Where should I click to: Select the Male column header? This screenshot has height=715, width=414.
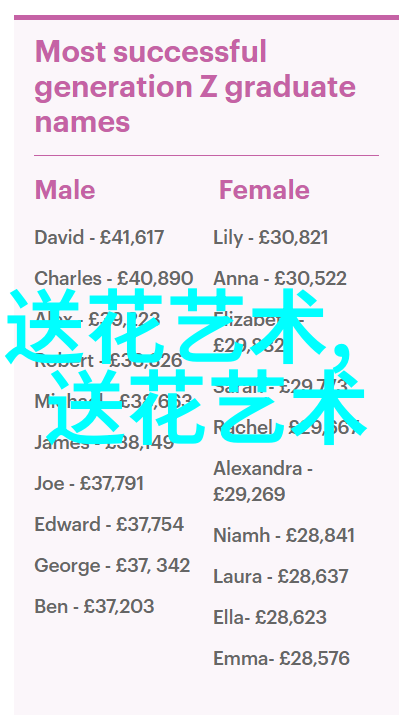(x=65, y=190)
